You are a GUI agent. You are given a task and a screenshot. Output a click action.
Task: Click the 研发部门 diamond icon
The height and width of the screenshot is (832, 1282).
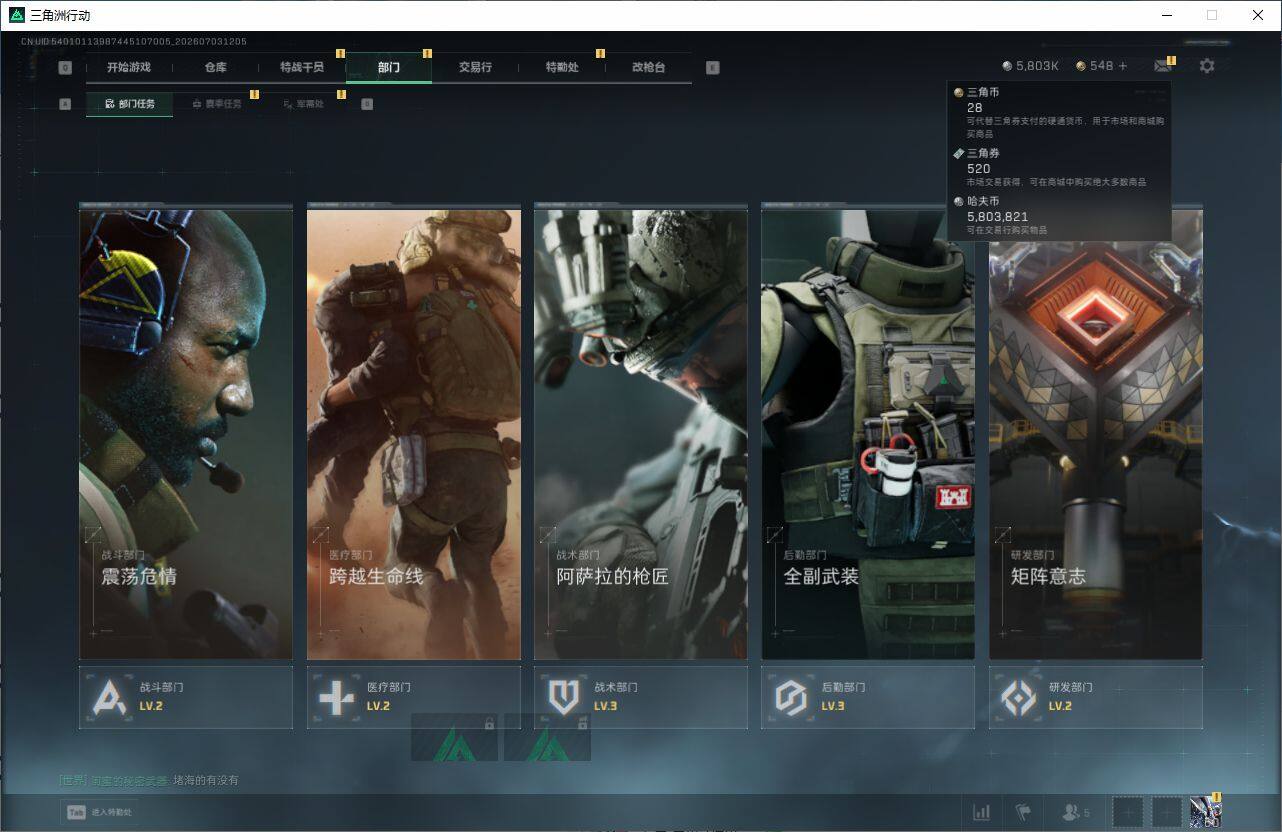(x=1019, y=697)
